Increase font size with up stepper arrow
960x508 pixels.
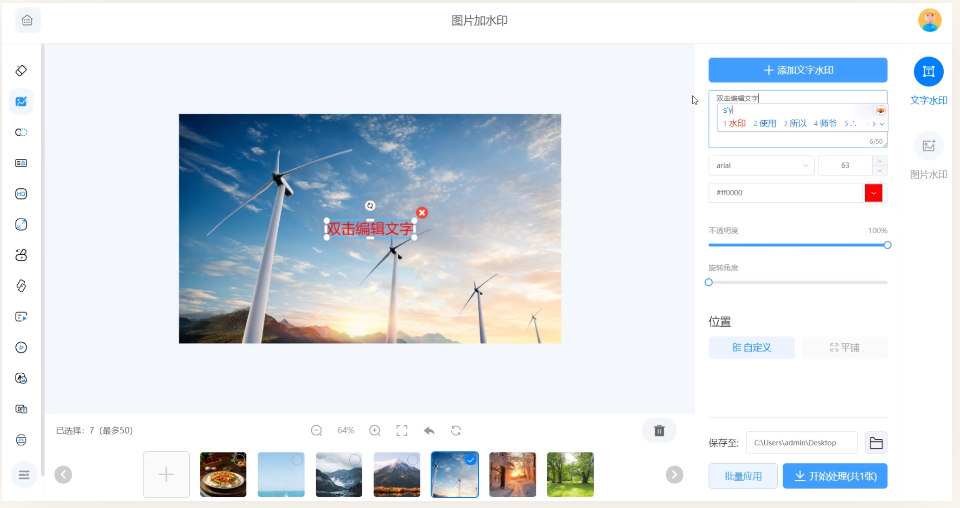880,161
